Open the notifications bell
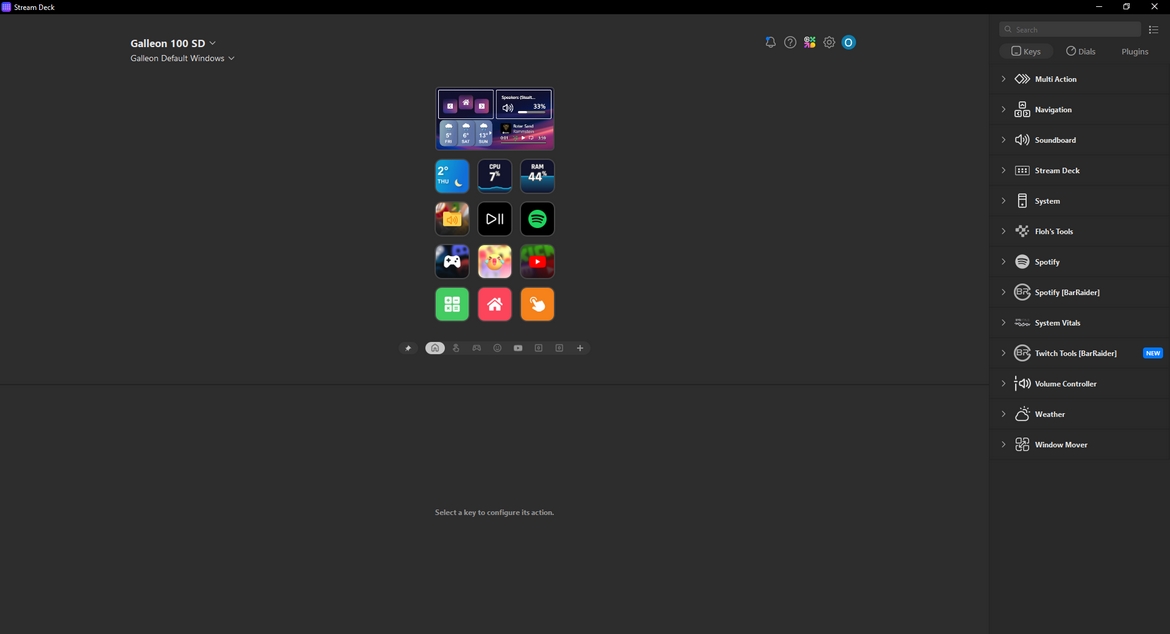Screen dimensions: 1170x634 (770, 43)
